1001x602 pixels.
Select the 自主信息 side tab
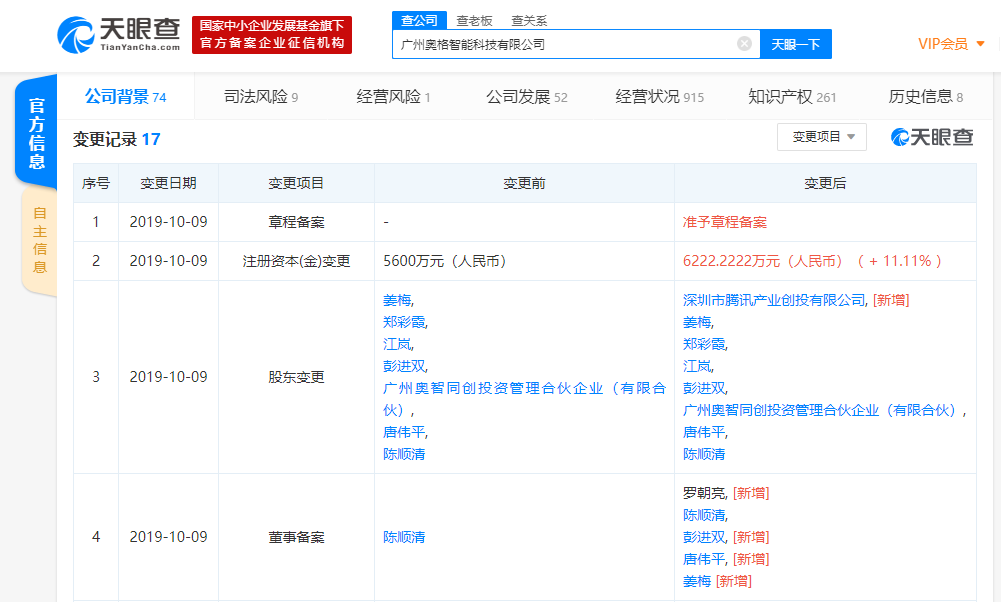click(x=39, y=240)
